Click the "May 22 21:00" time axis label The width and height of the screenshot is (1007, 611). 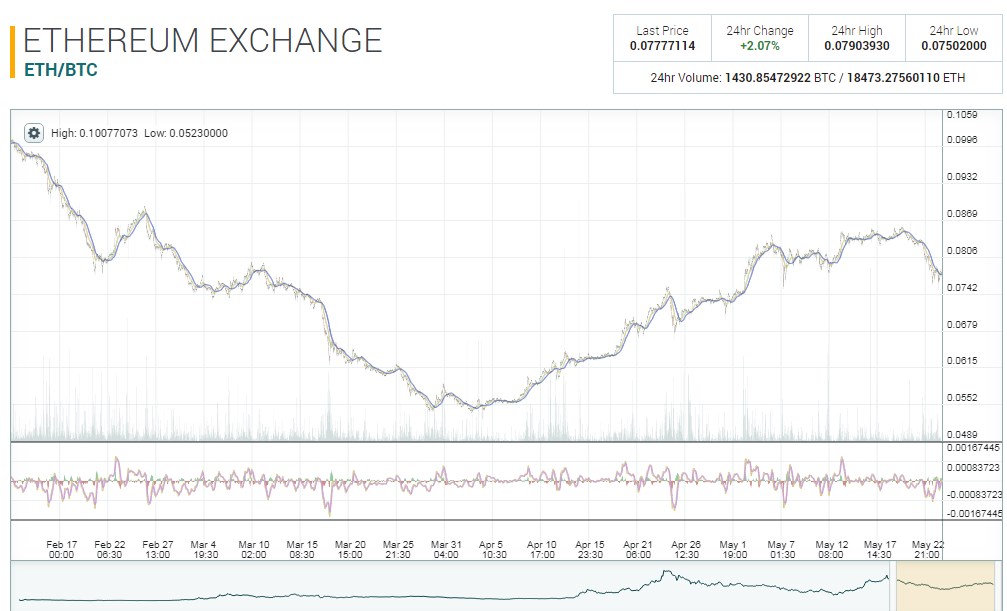click(x=927, y=549)
